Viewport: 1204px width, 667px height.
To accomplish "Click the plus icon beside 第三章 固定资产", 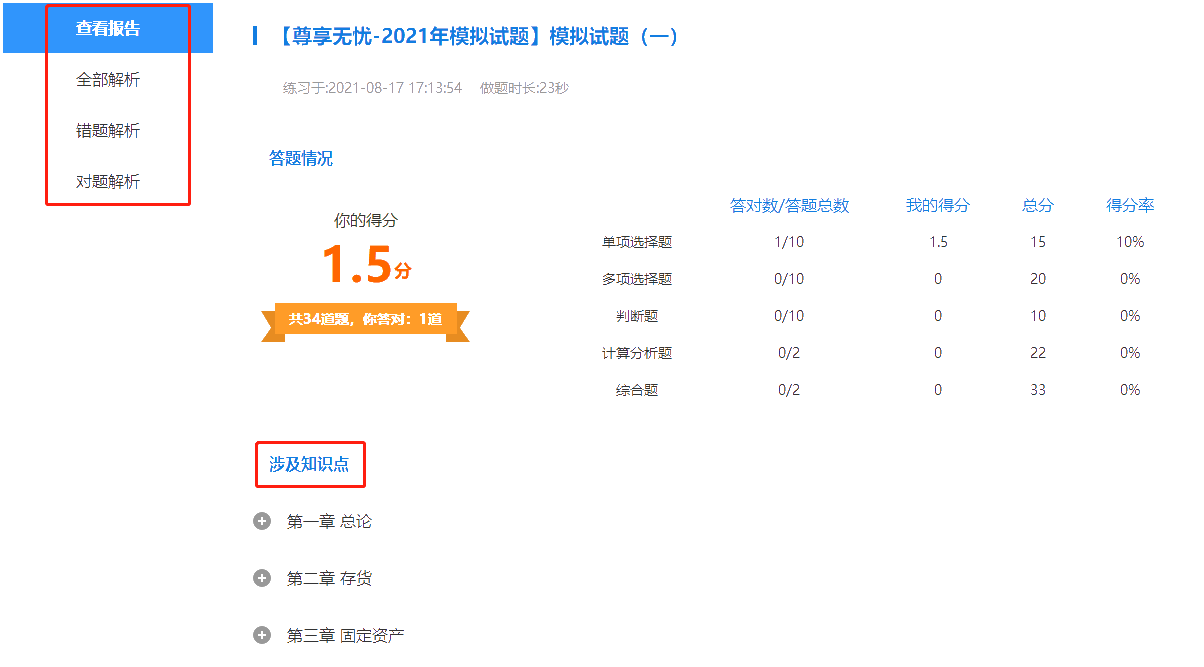I will coord(262,634).
